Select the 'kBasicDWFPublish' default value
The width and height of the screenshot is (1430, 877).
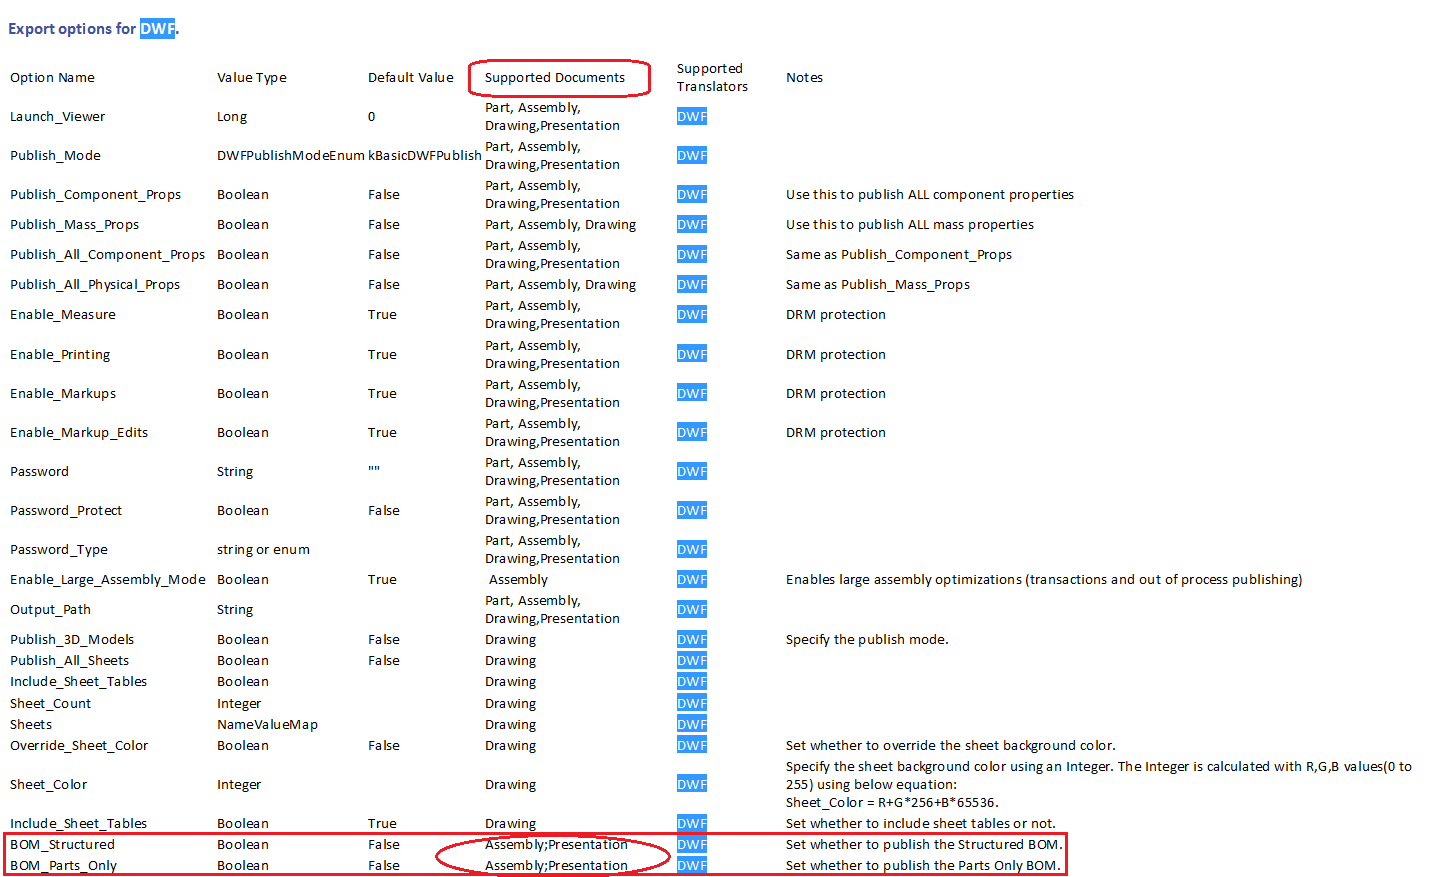[425, 156]
